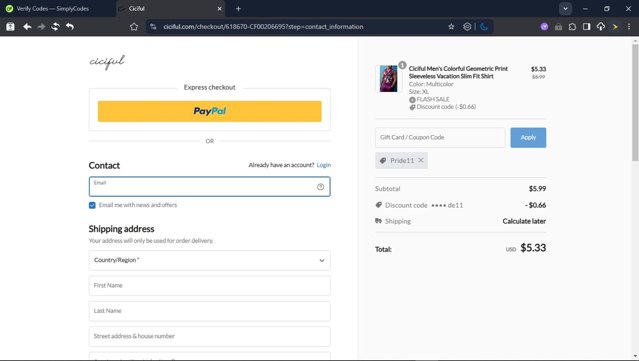Click the browser back arrow

(x=27, y=26)
